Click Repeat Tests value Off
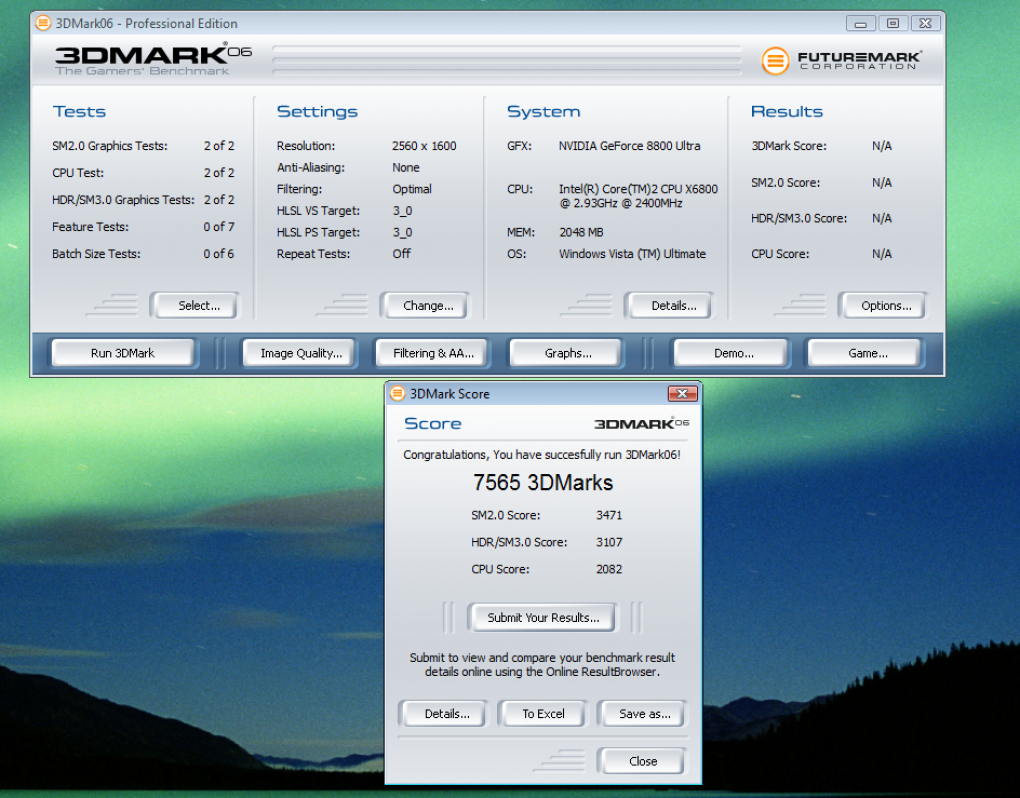This screenshot has height=798, width=1020. pyautogui.click(x=401, y=254)
